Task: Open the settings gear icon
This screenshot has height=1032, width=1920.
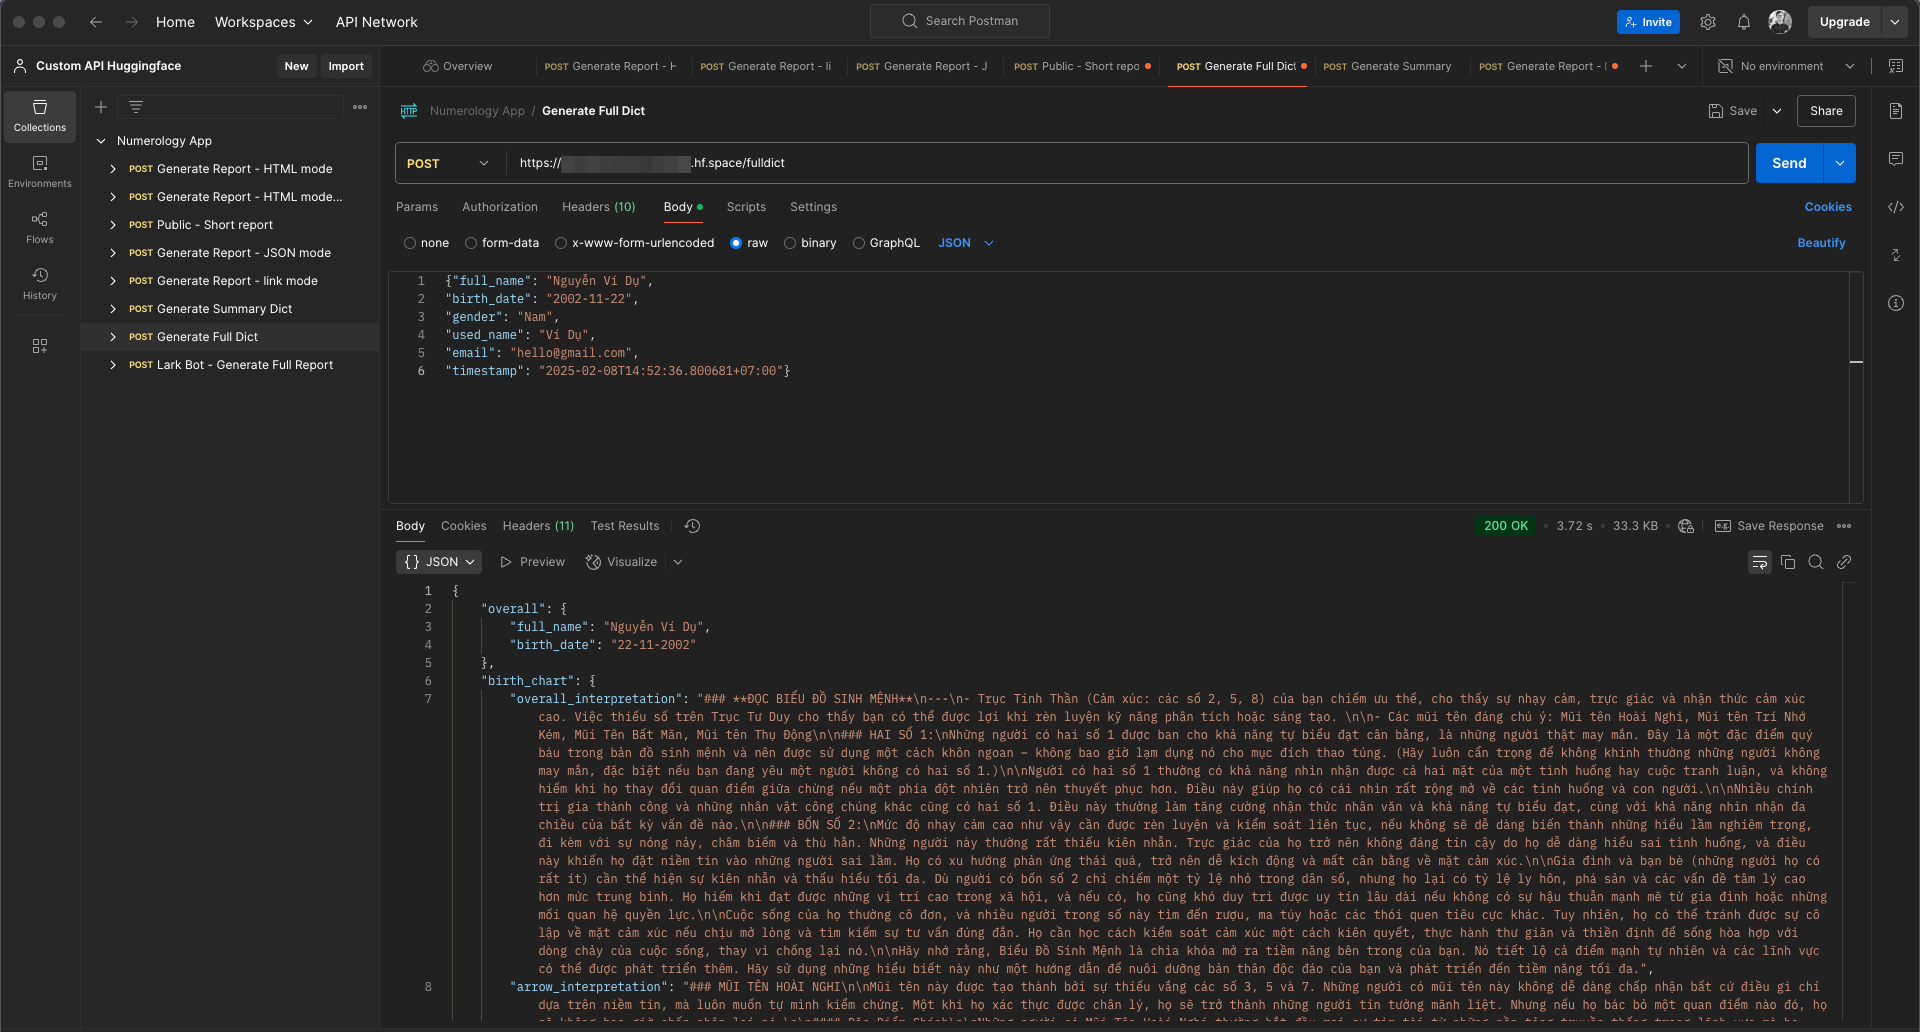Action: (1708, 22)
